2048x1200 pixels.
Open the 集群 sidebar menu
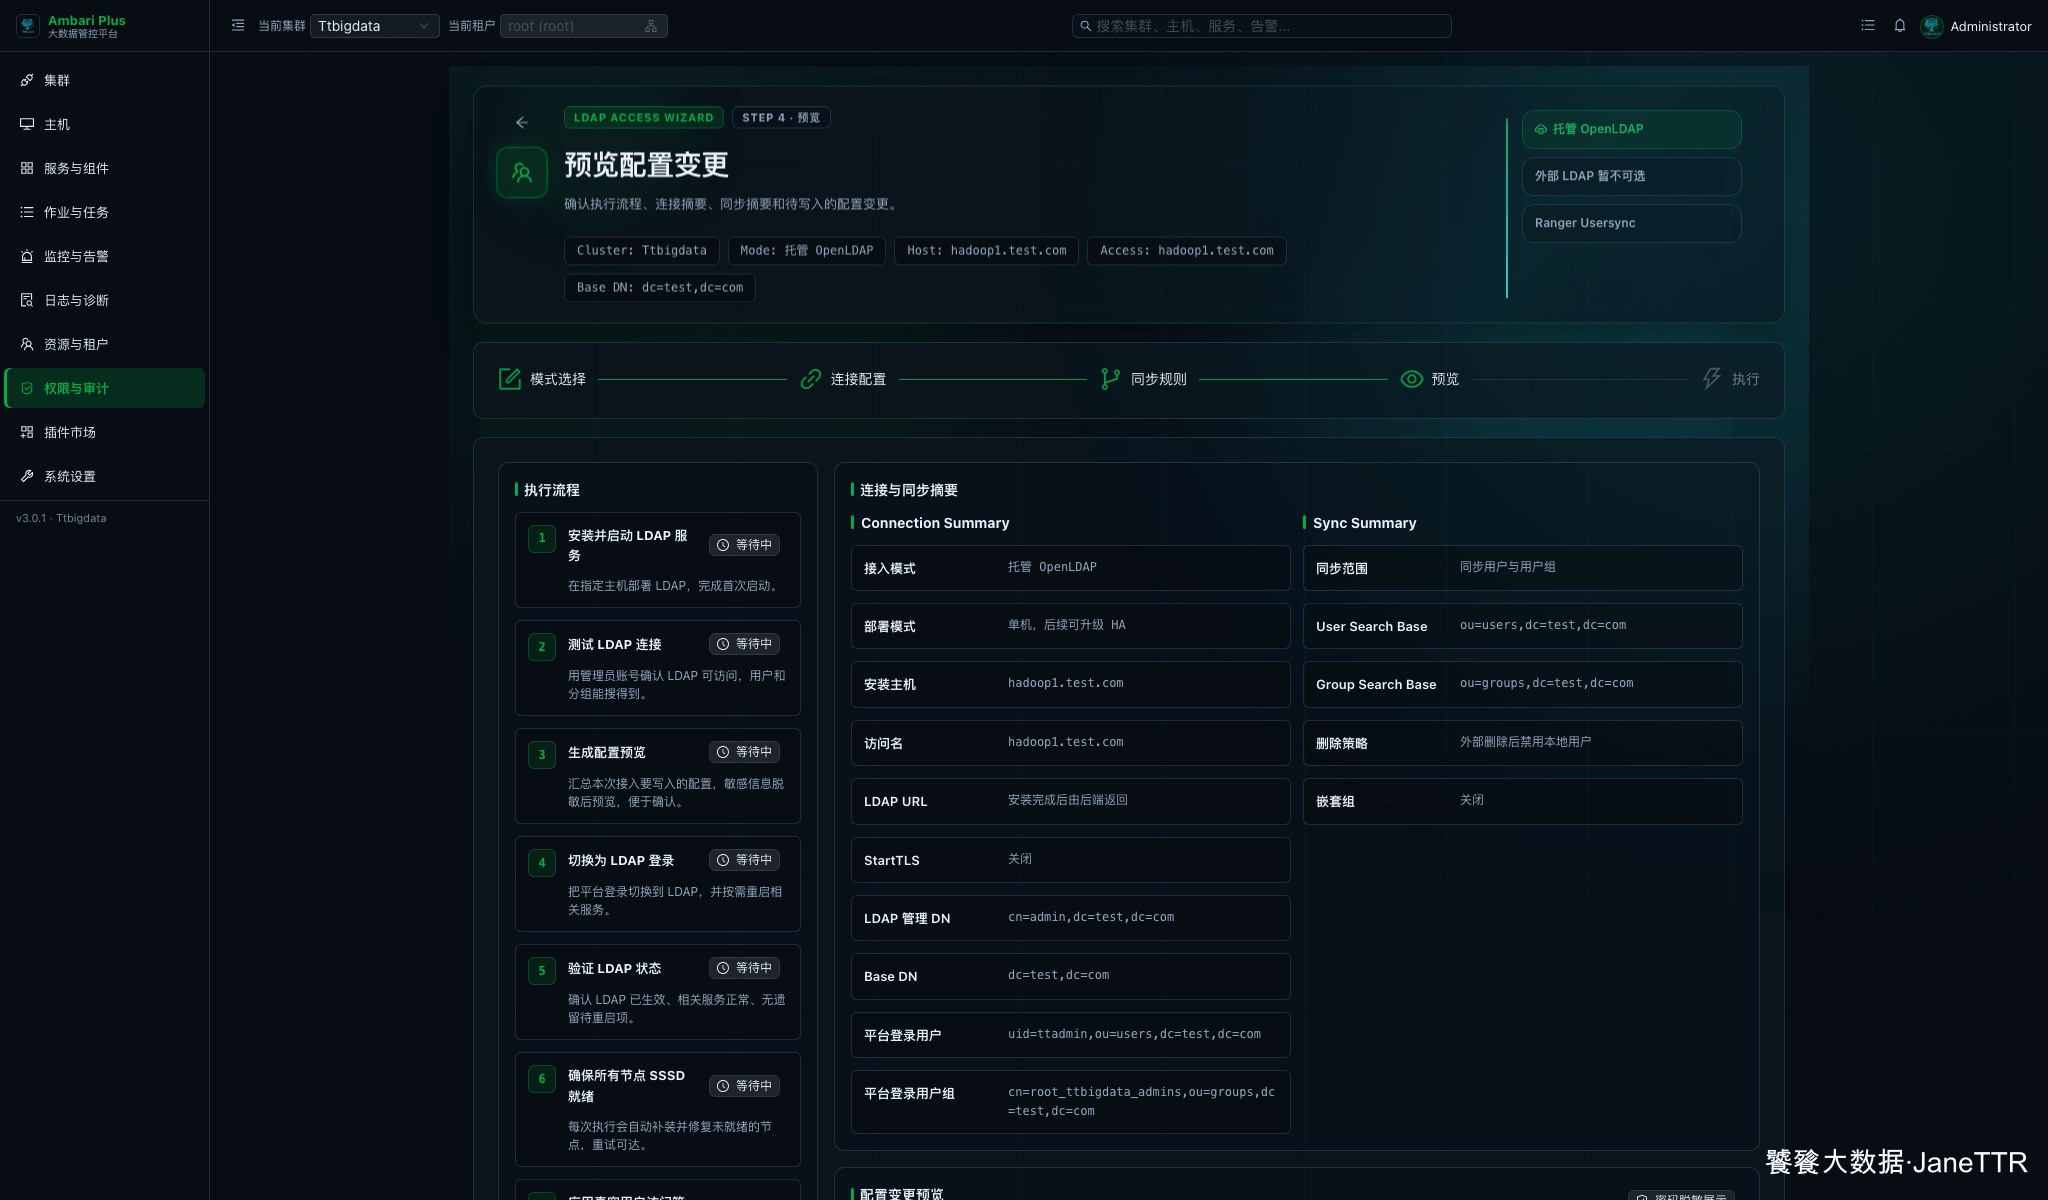[104, 80]
